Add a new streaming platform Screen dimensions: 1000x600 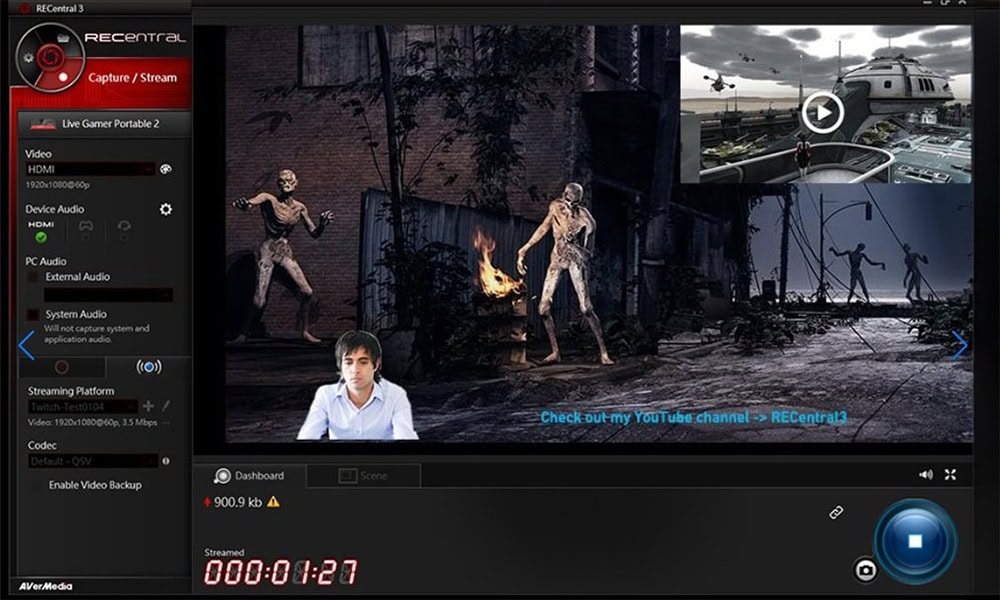click(148, 406)
